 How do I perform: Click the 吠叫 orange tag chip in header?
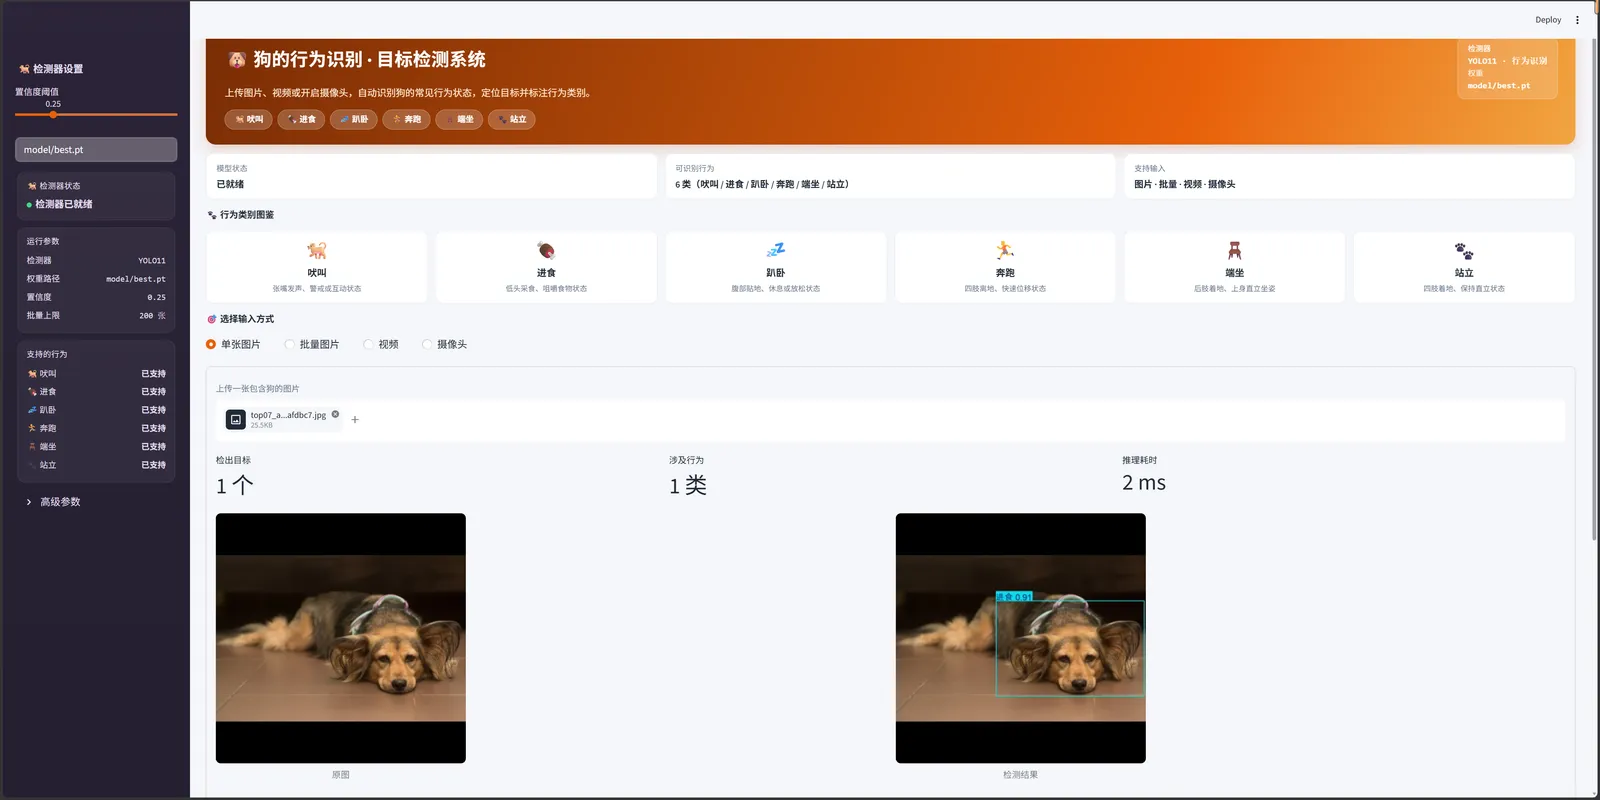click(x=249, y=119)
